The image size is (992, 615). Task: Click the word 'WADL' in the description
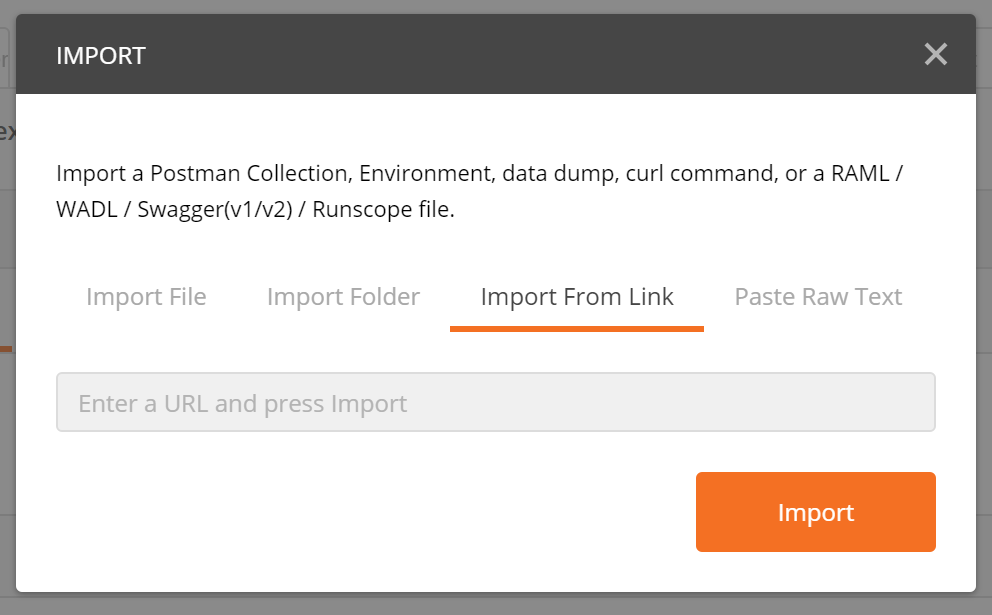[87, 212]
